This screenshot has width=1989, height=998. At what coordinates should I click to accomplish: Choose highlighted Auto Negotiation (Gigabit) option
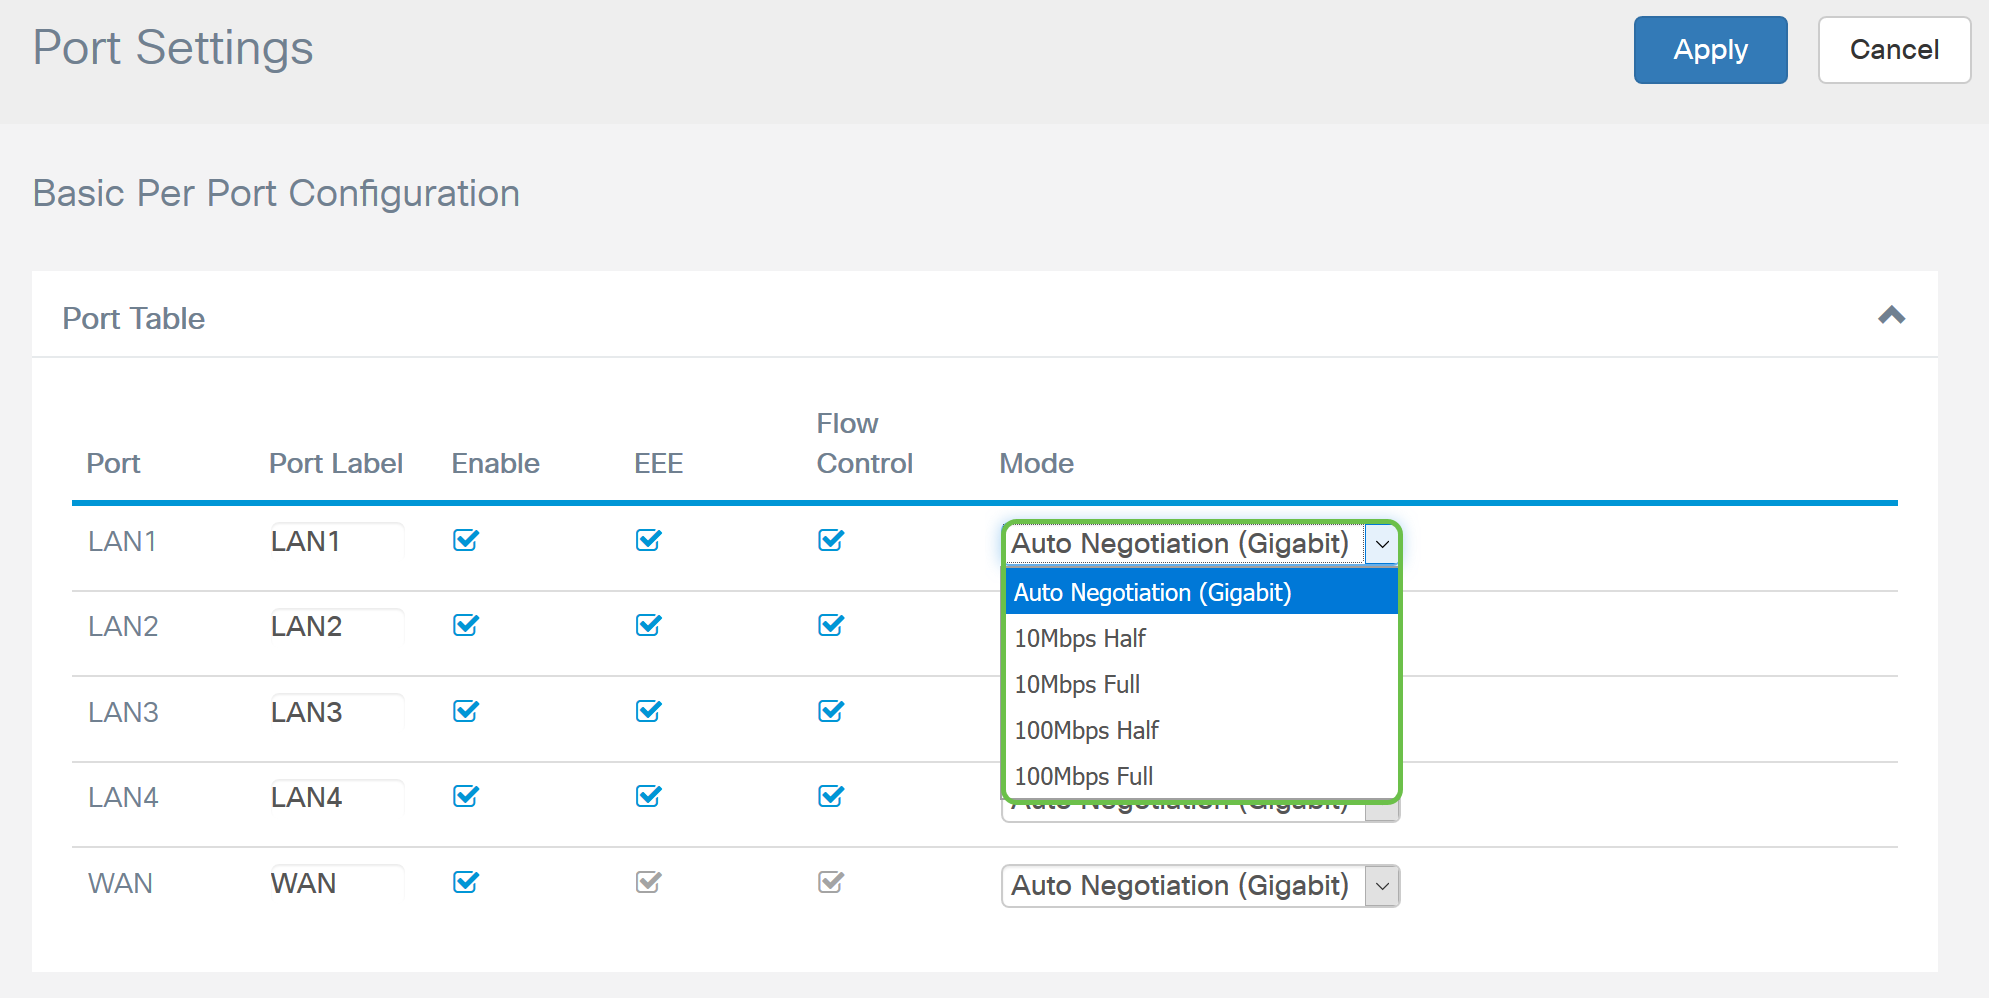coord(1152,592)
